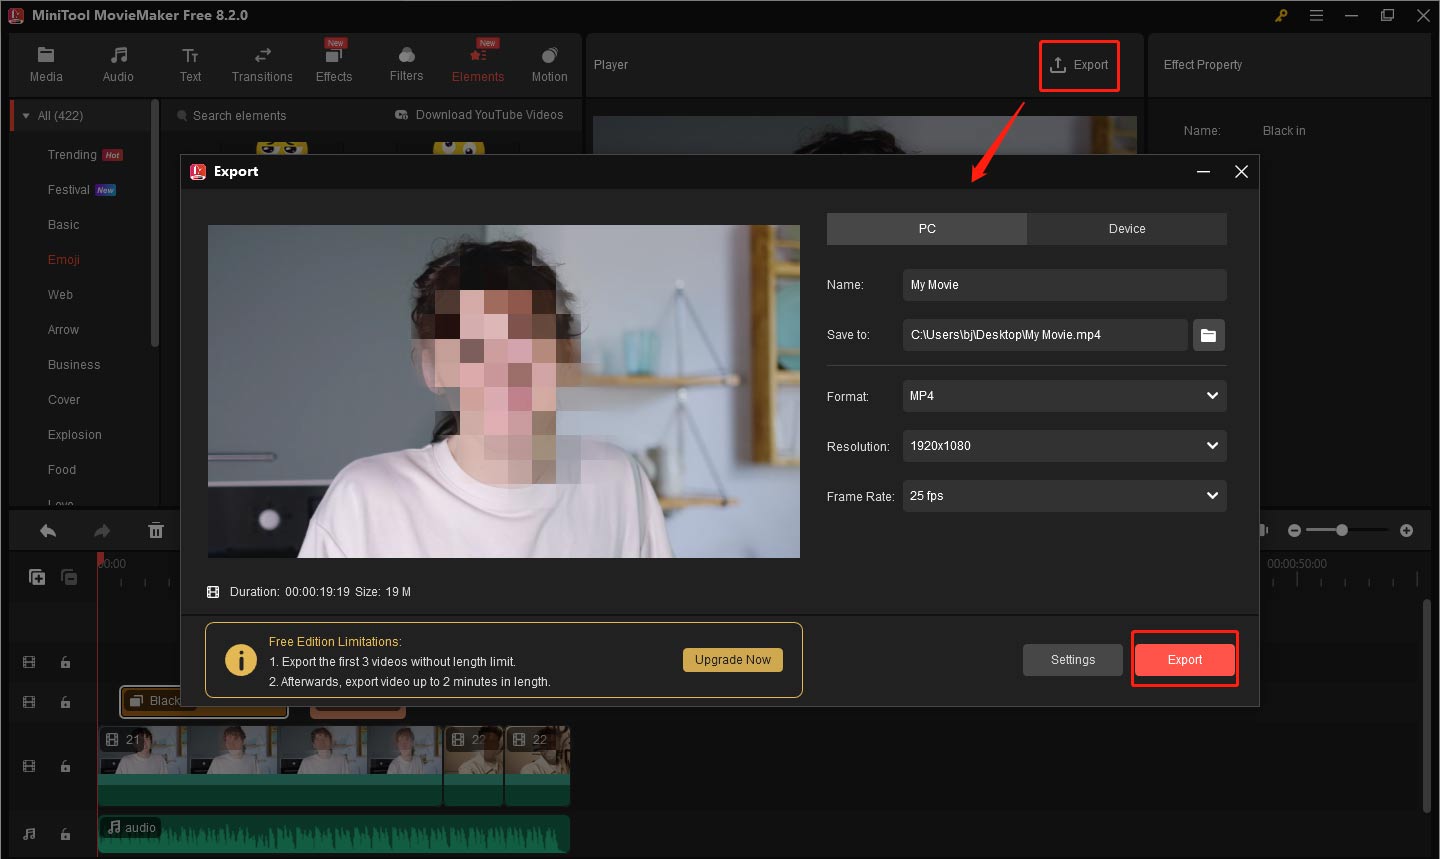Image resolution: width=1440 pixels, height=859 pixels.
Task: Toggle lock on the top video track
Action: tap(65, 663)
